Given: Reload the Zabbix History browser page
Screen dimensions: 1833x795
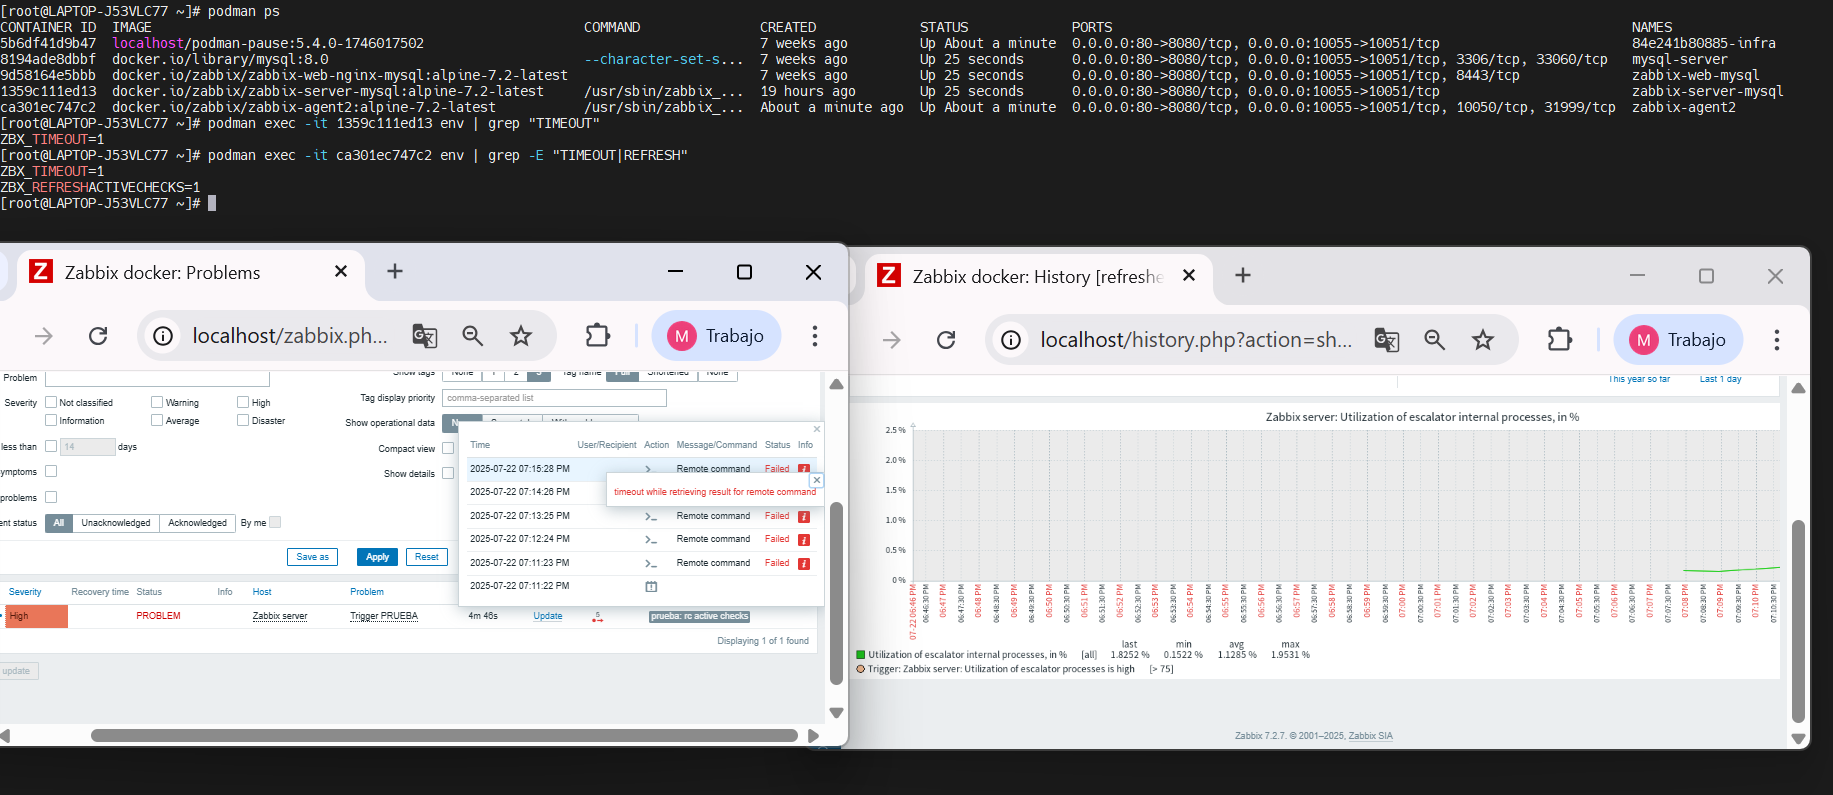Looking at the screenshot, I should [x=946, y=340].
